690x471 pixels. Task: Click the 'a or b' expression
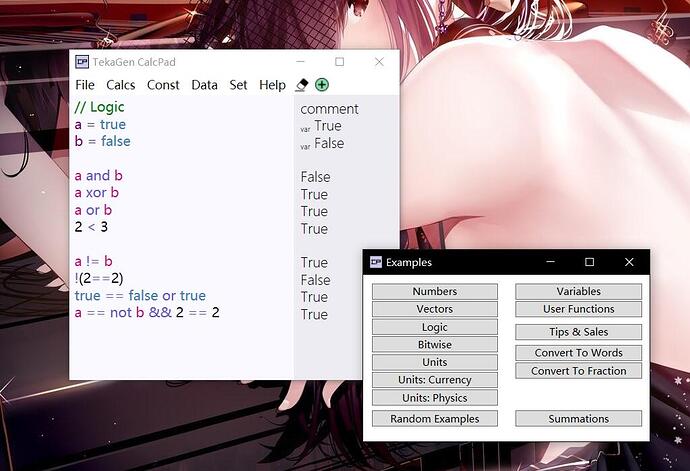93,210
